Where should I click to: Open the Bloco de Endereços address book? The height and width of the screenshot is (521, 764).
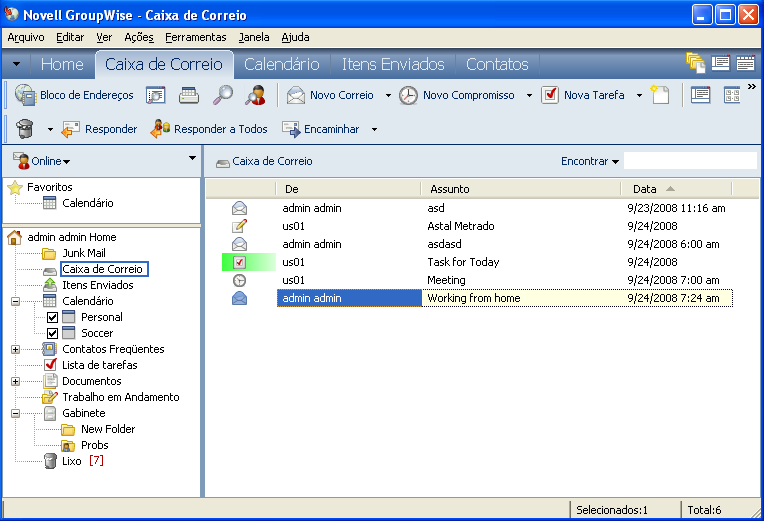pos(74,96)
